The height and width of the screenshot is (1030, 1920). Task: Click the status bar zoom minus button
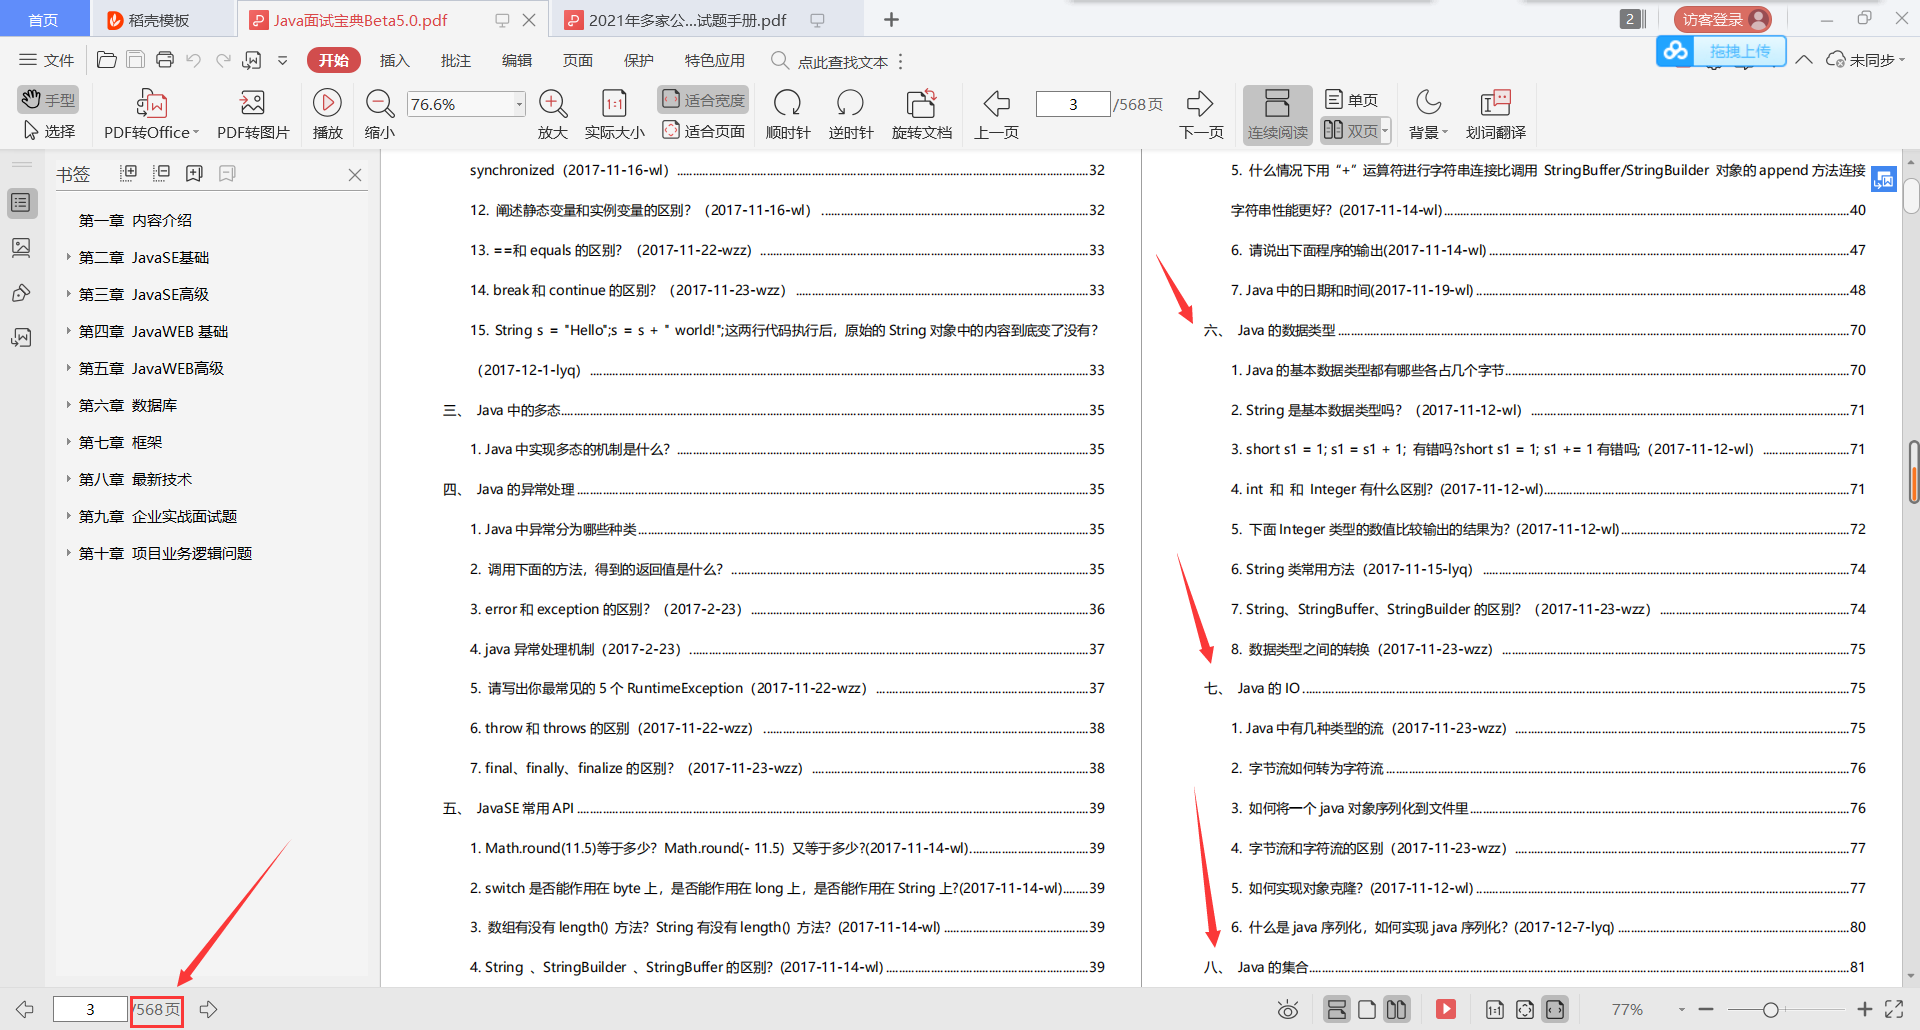1706,1009
